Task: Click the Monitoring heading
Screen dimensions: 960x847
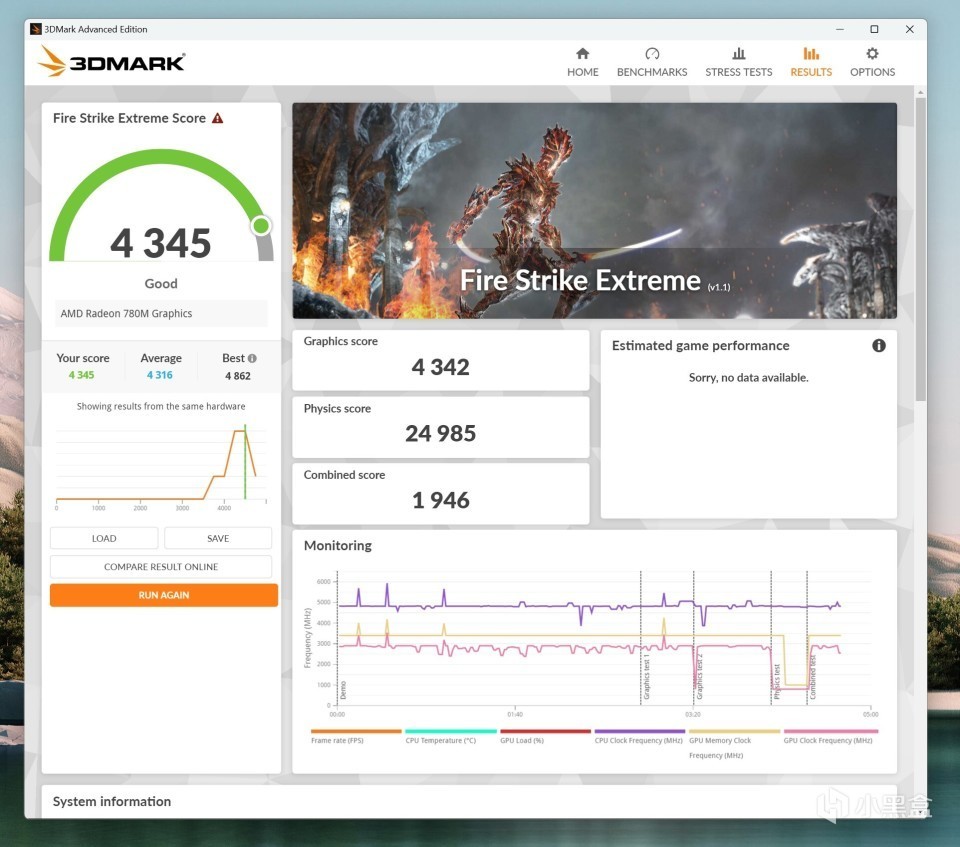Action: tap(337, 545)
